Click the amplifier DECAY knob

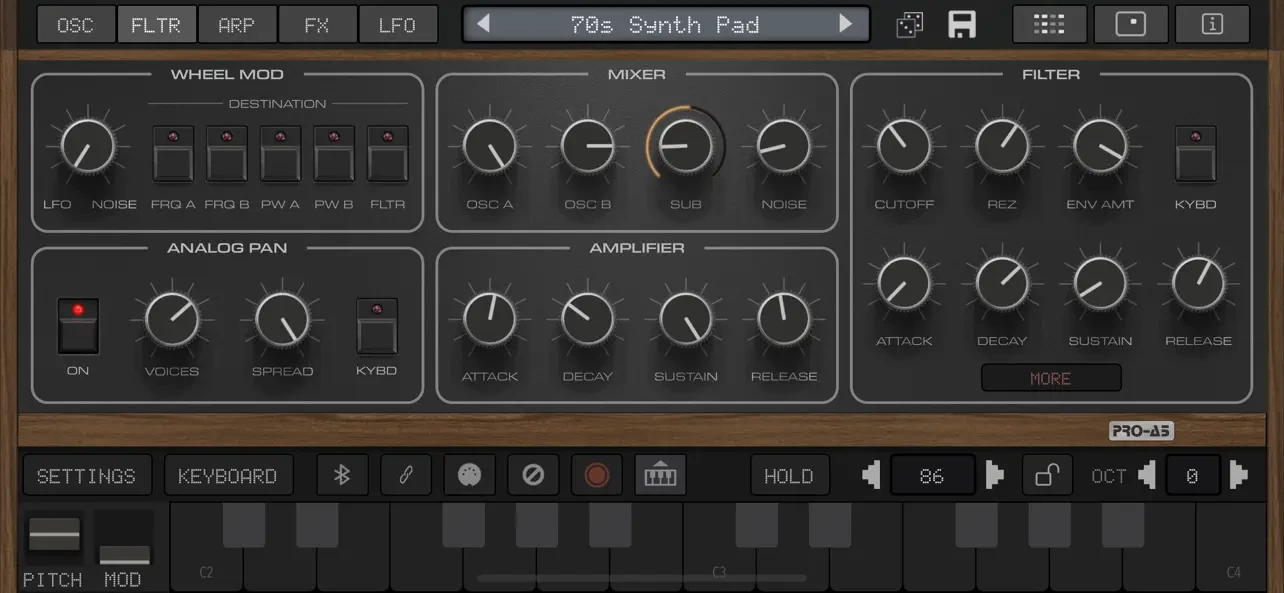588,319
